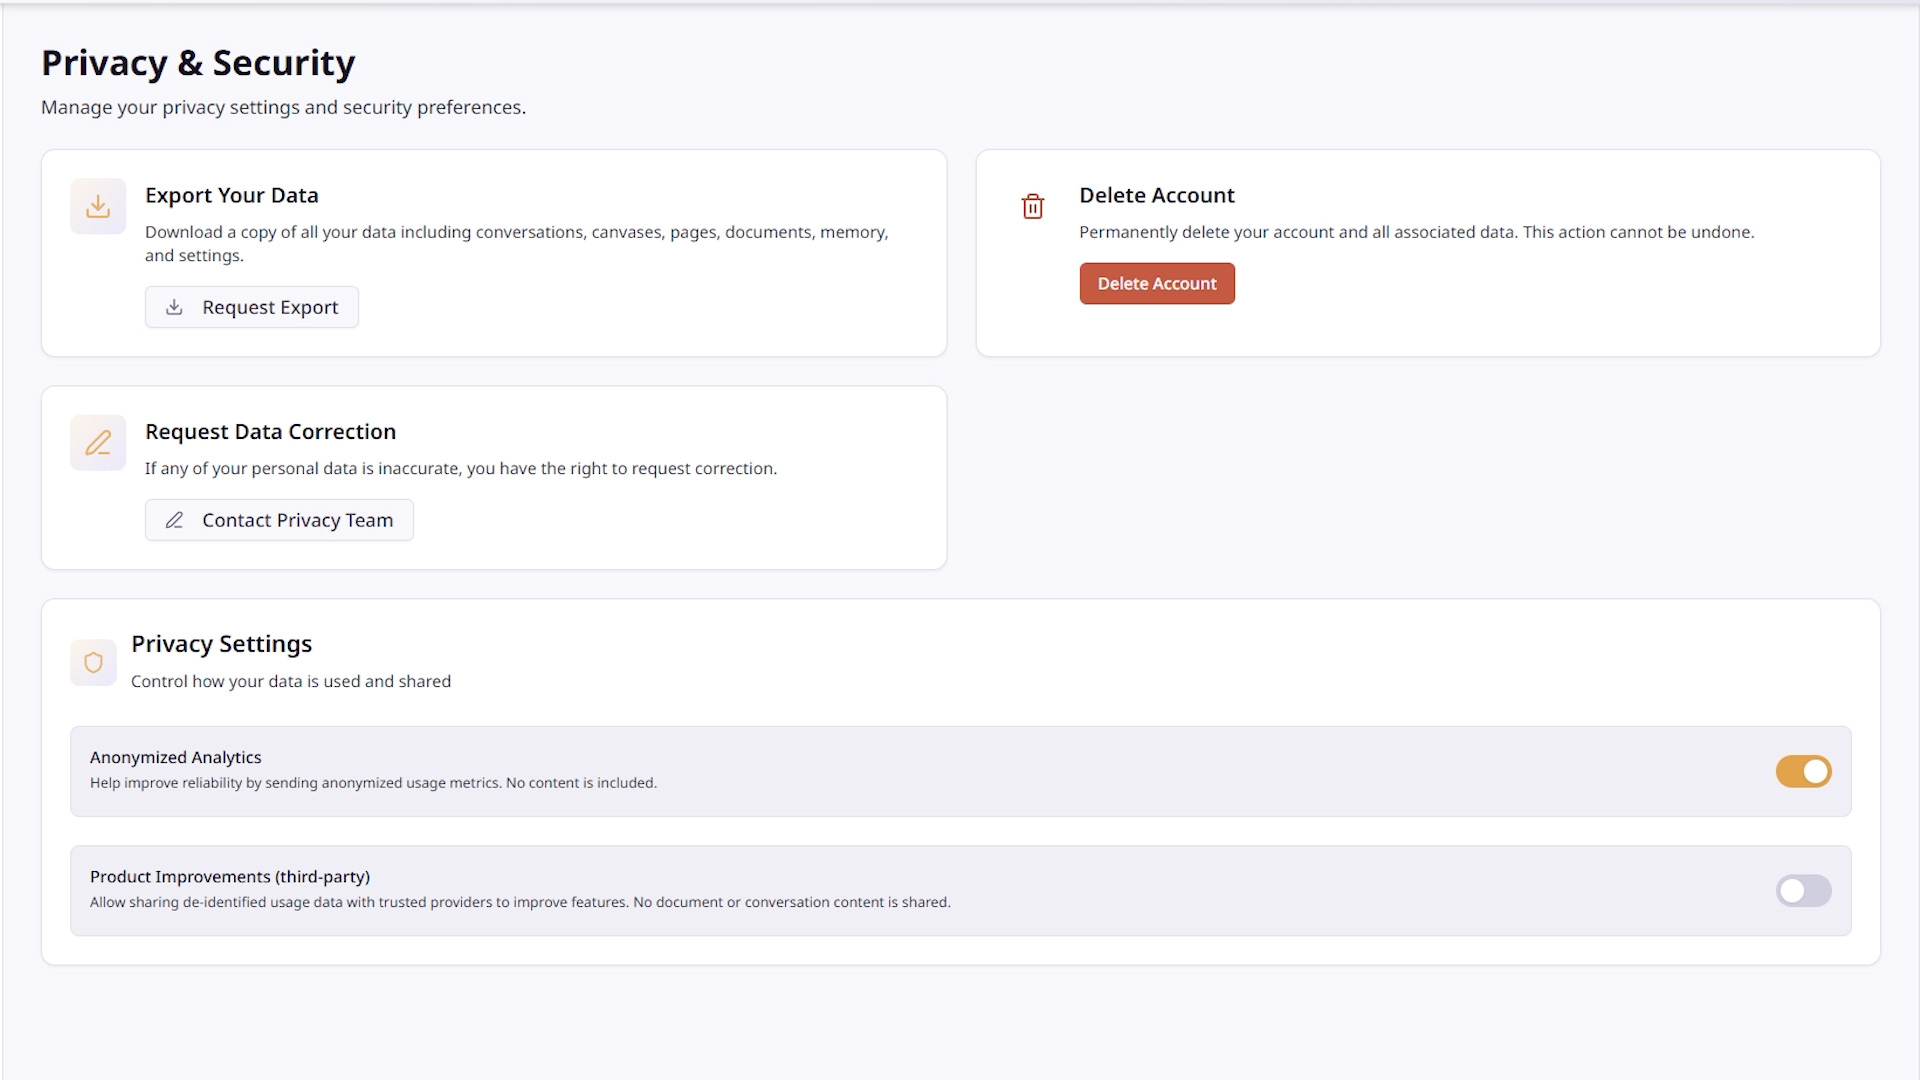Click the shield icon next to Privacy Settings
The height and width of the screenshot is (1080, 1920).
(x=93, y=662)
